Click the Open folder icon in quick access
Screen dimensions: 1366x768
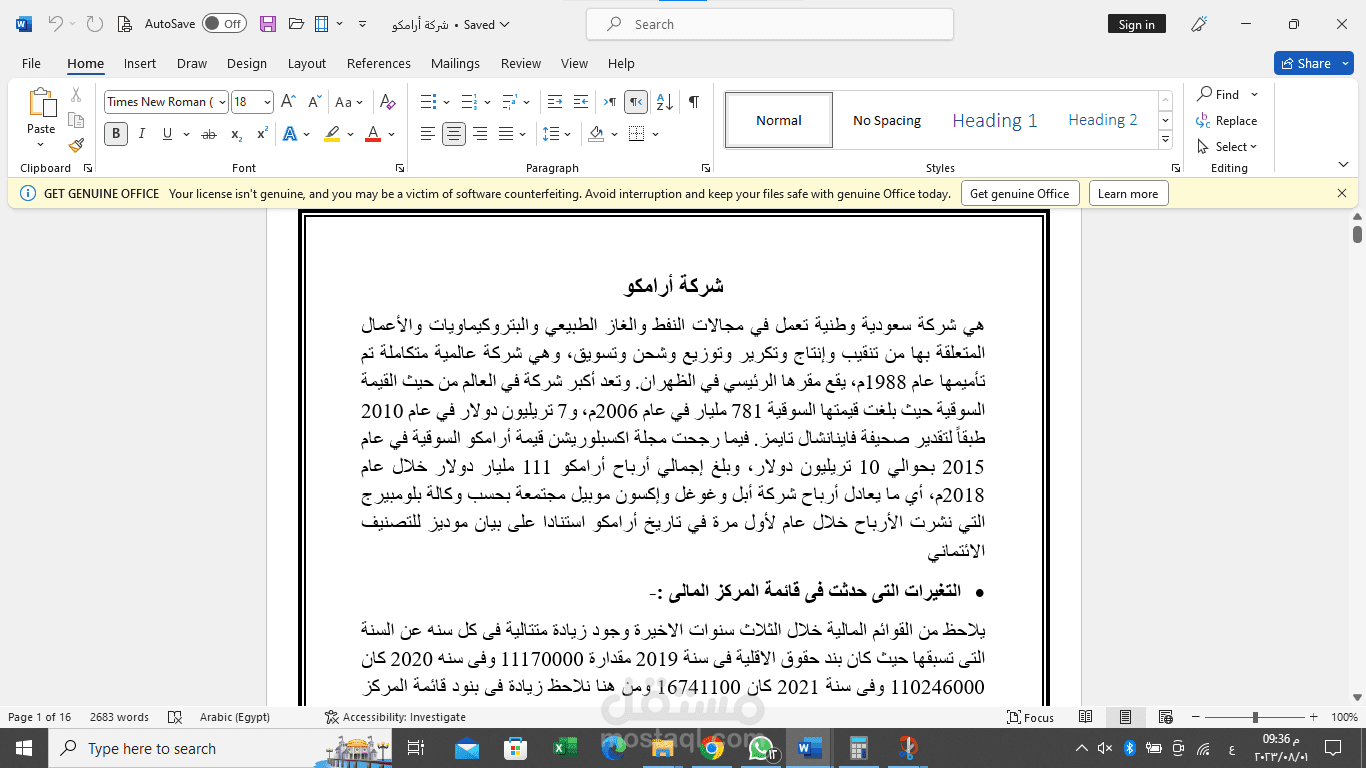point(296,24)
